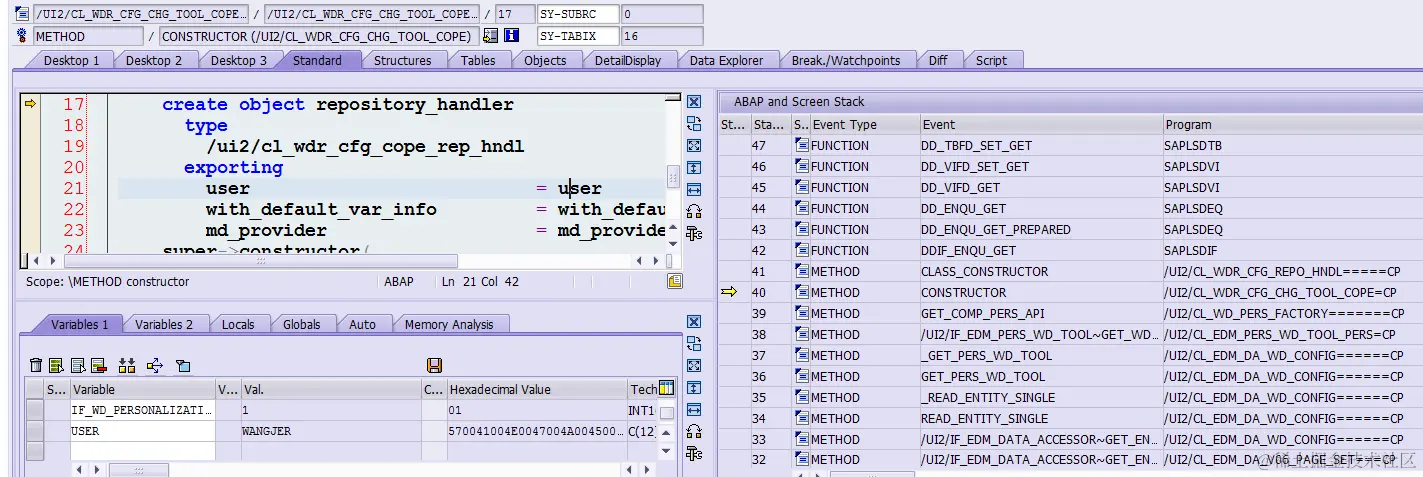Switch to Desktop 1 tab
This screenshot has width=1423, height=477.
click(x=71, y=60)
